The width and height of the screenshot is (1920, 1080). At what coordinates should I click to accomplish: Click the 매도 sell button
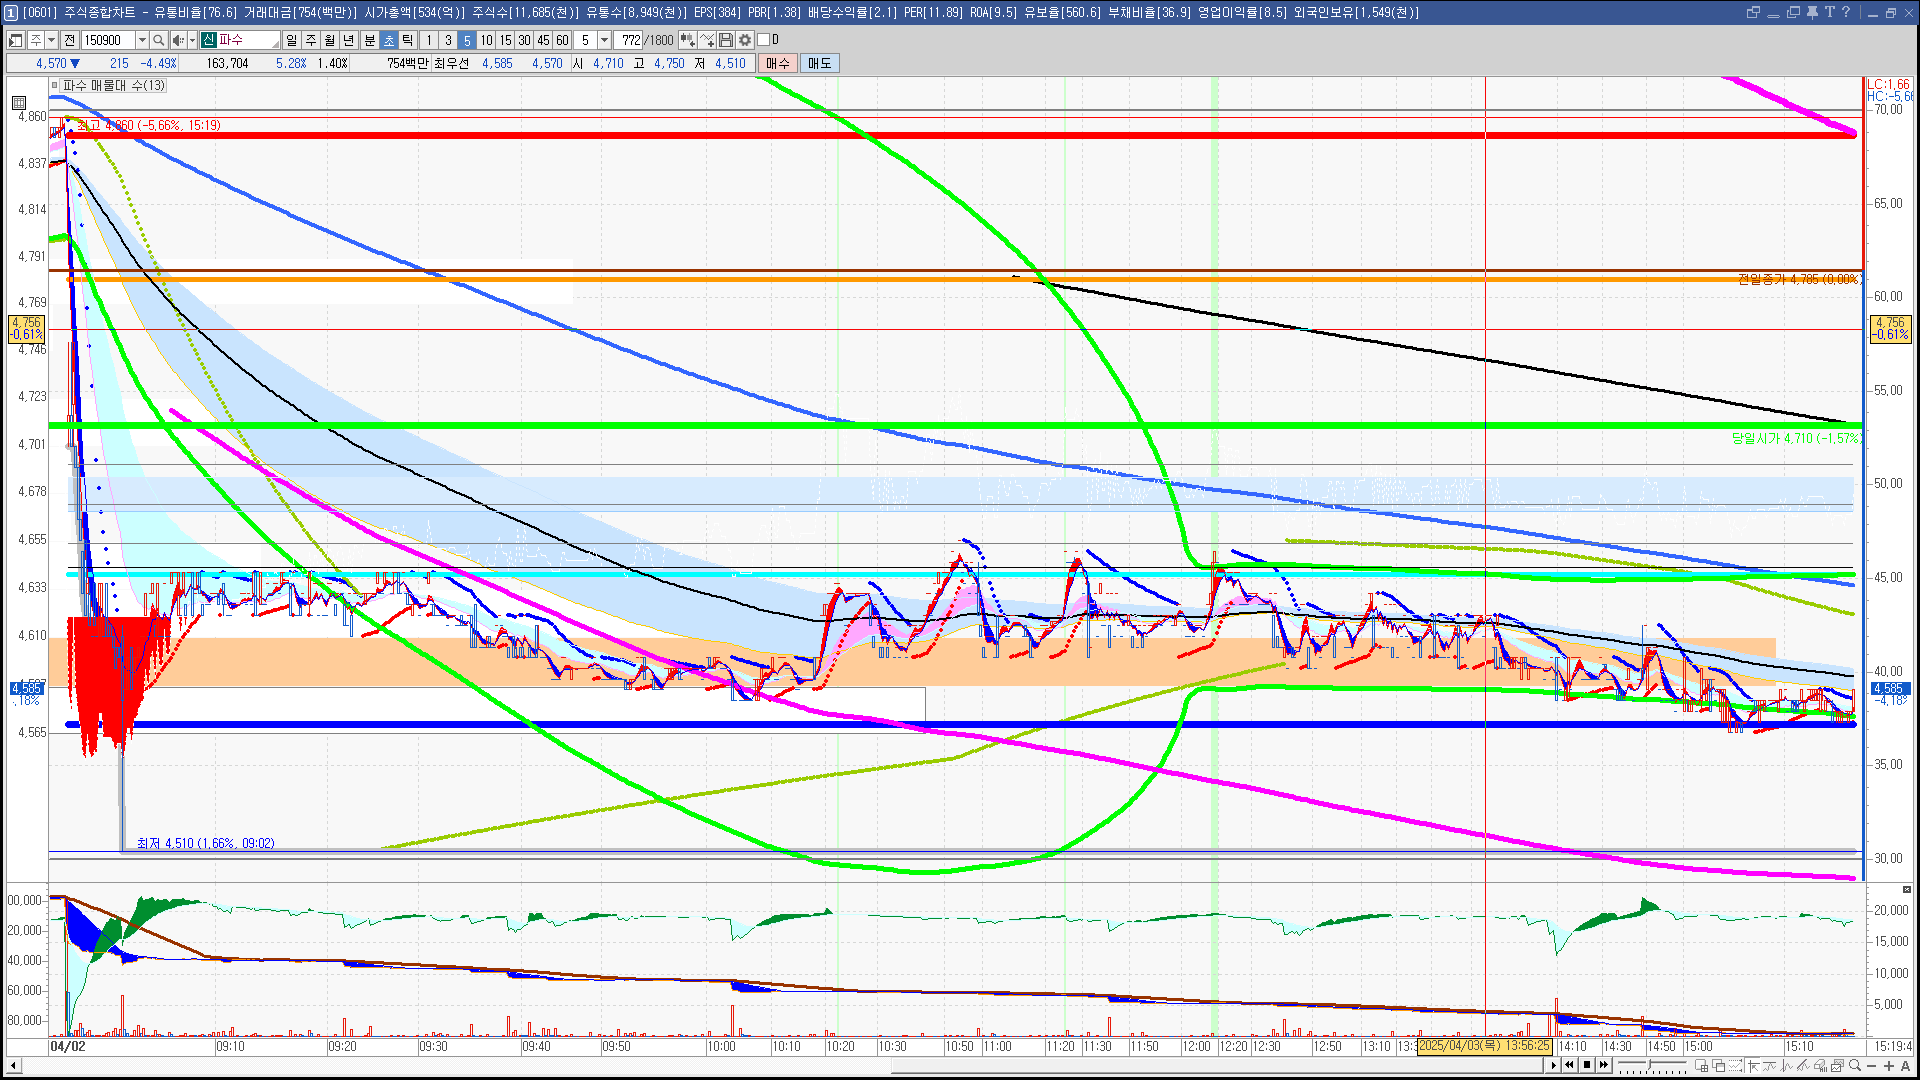(819, 63)
